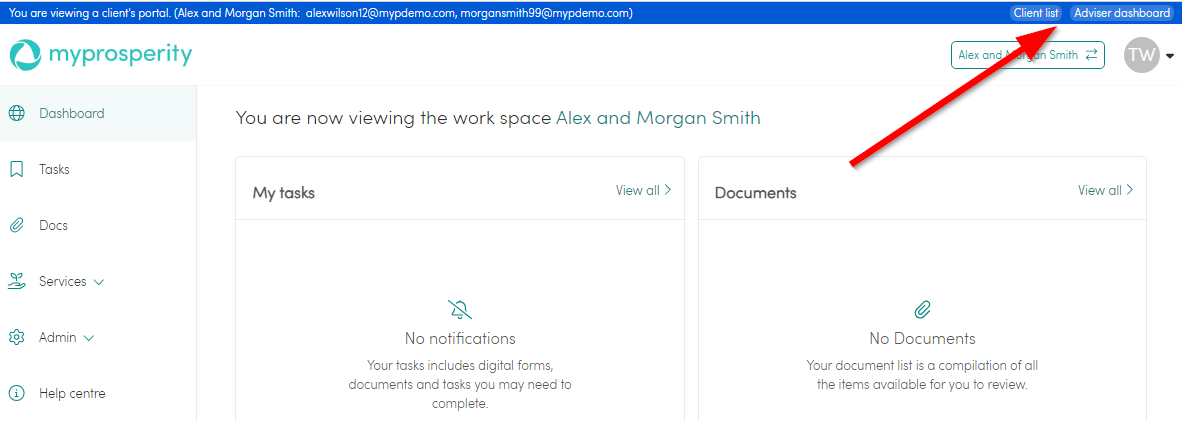The height and width of the screenshot is (421, 1182).
Task: Click the muted bell No notifications icon
Action: 460,309
